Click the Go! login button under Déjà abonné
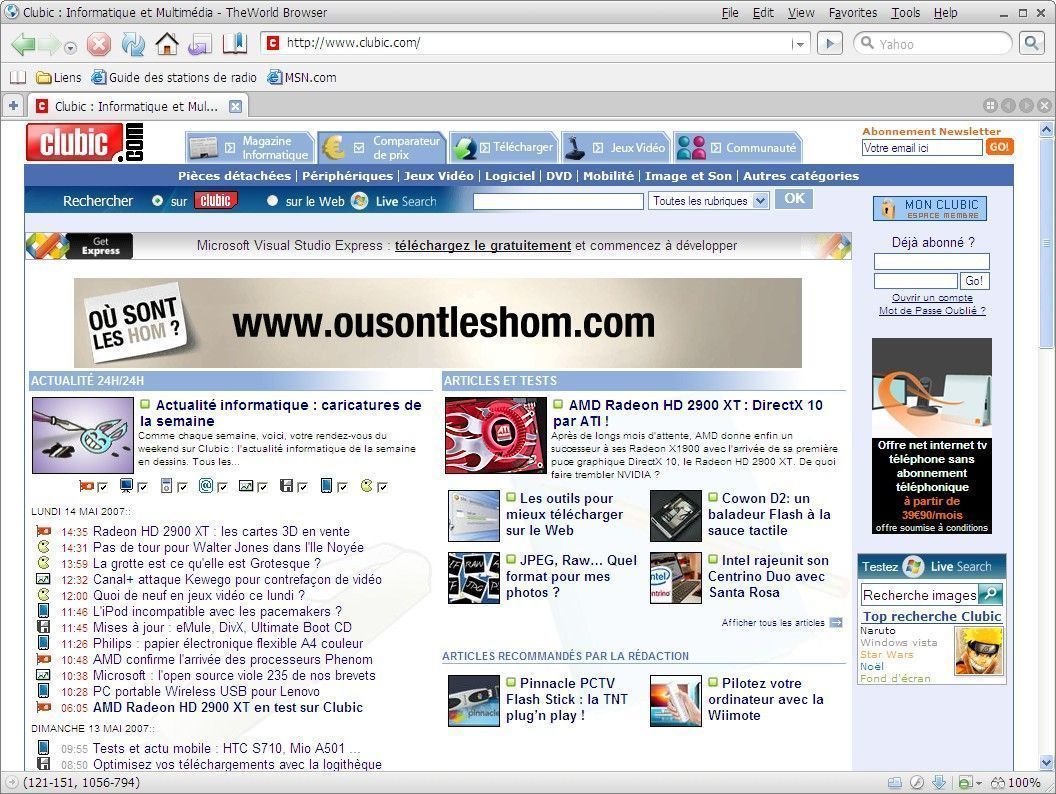The image size is (1056, 794). pos(974,281)
